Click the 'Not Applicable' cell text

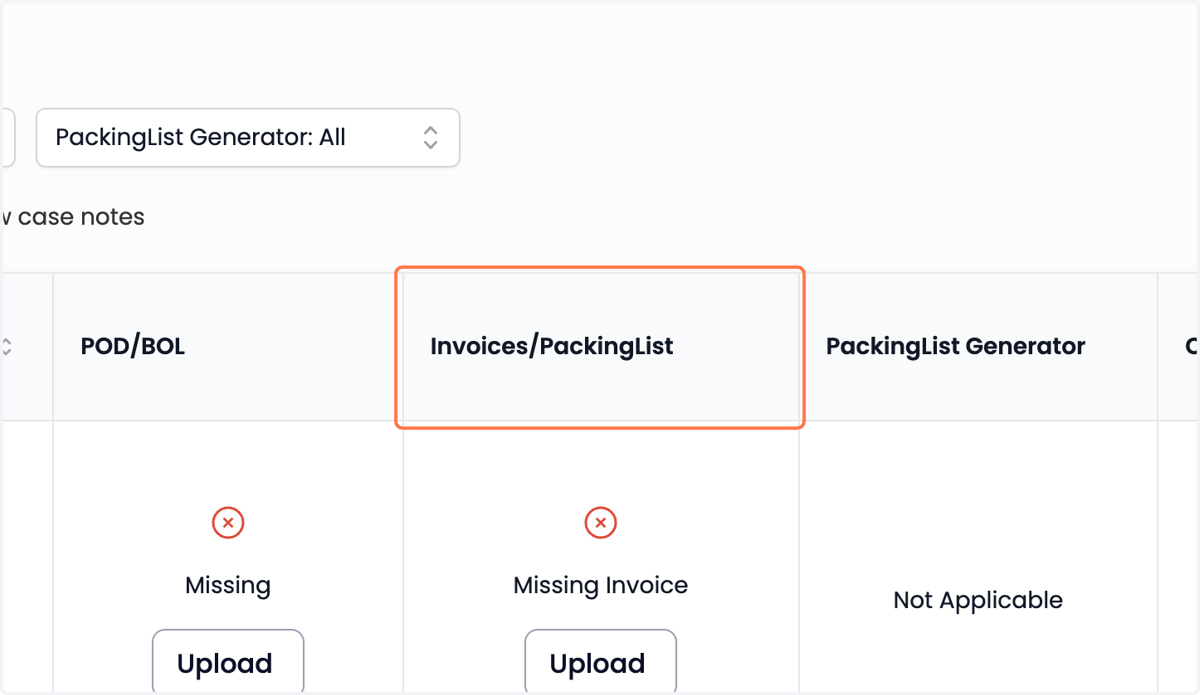click(978, 600)
